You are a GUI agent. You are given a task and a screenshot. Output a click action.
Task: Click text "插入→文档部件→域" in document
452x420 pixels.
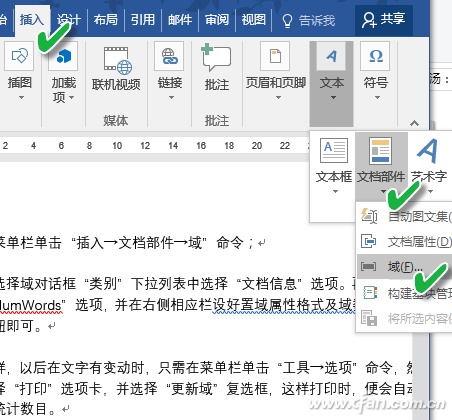139,242
